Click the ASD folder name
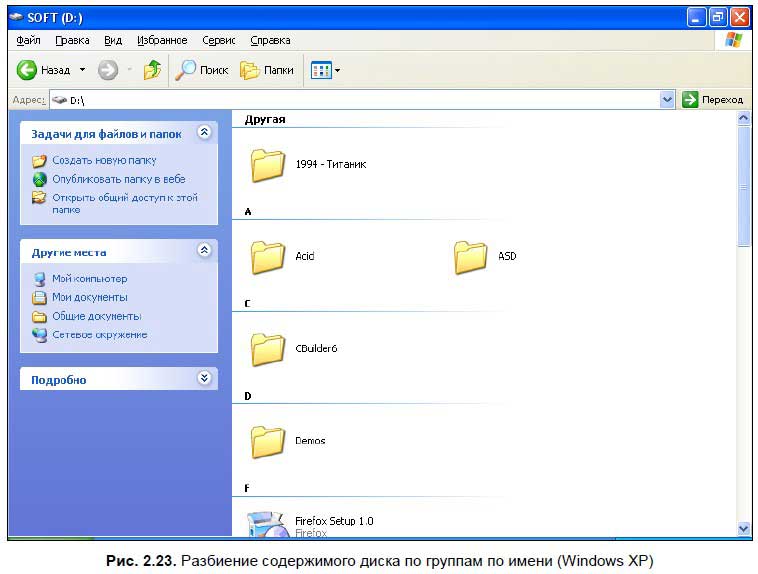 (x=507, y=256)
